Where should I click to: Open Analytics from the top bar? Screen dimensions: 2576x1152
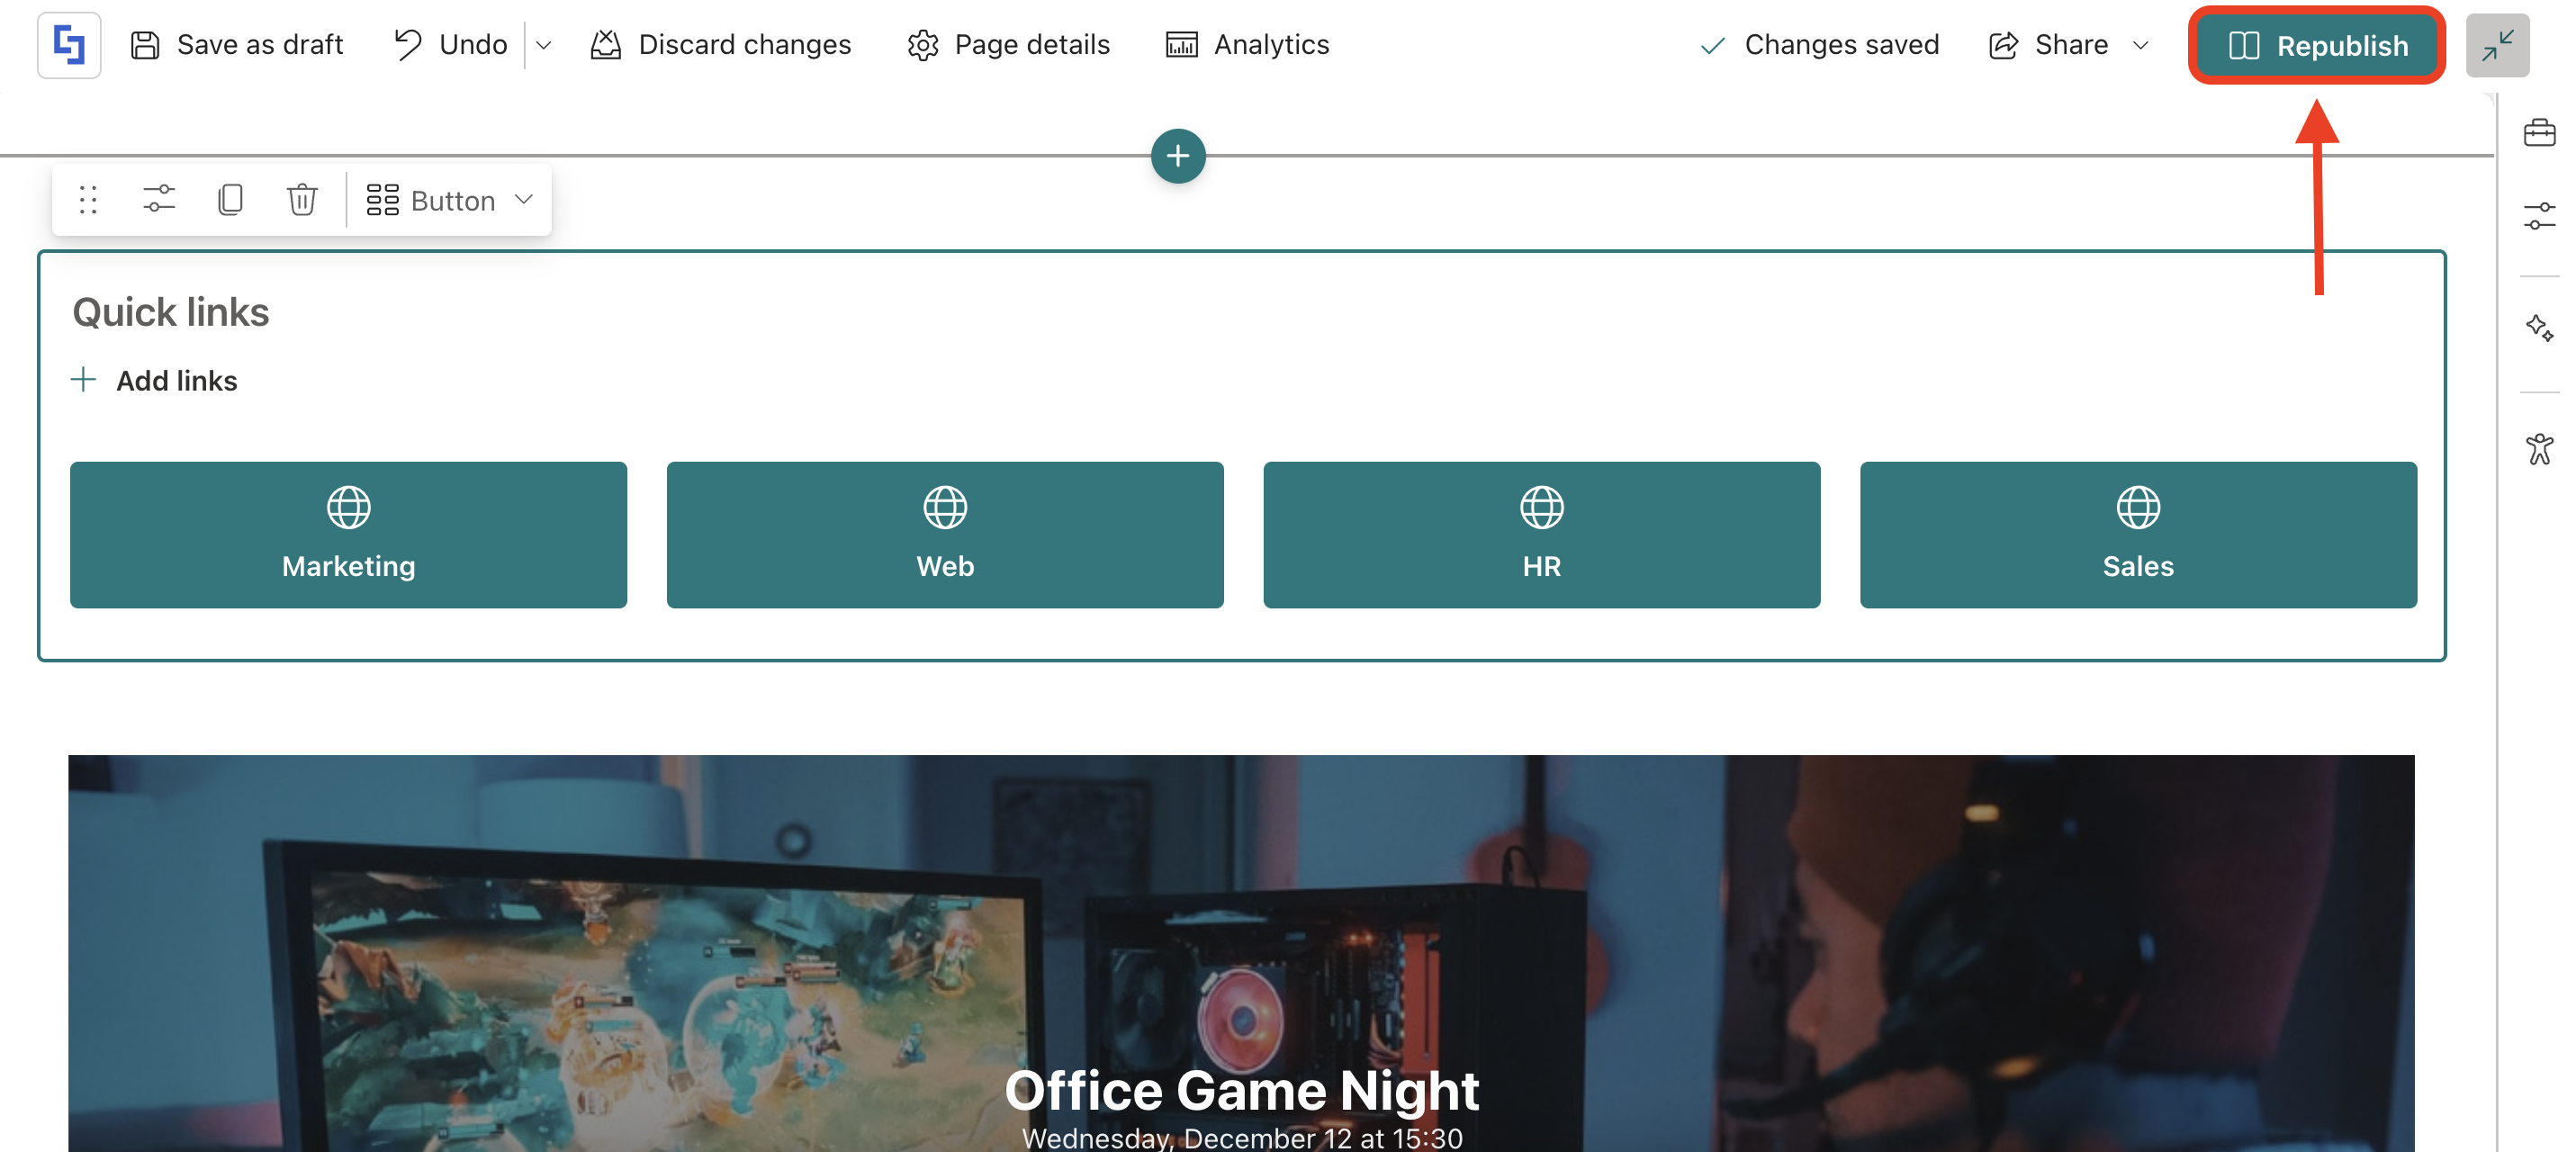[x=1248, y=45]
